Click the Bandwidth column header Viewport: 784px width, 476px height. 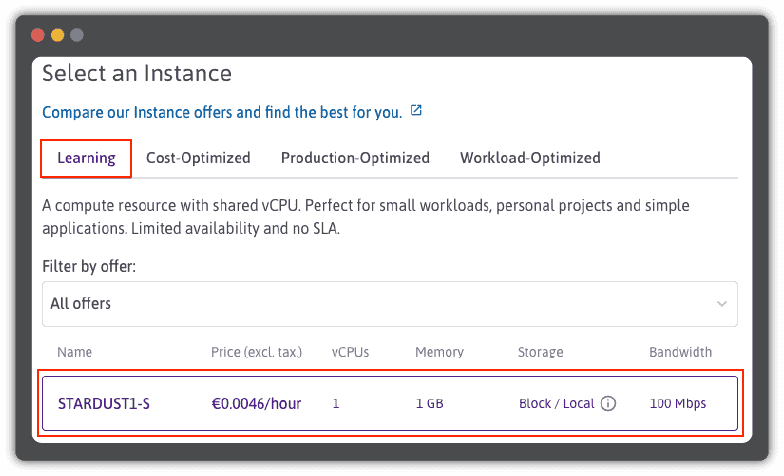(x=680, y=352)
